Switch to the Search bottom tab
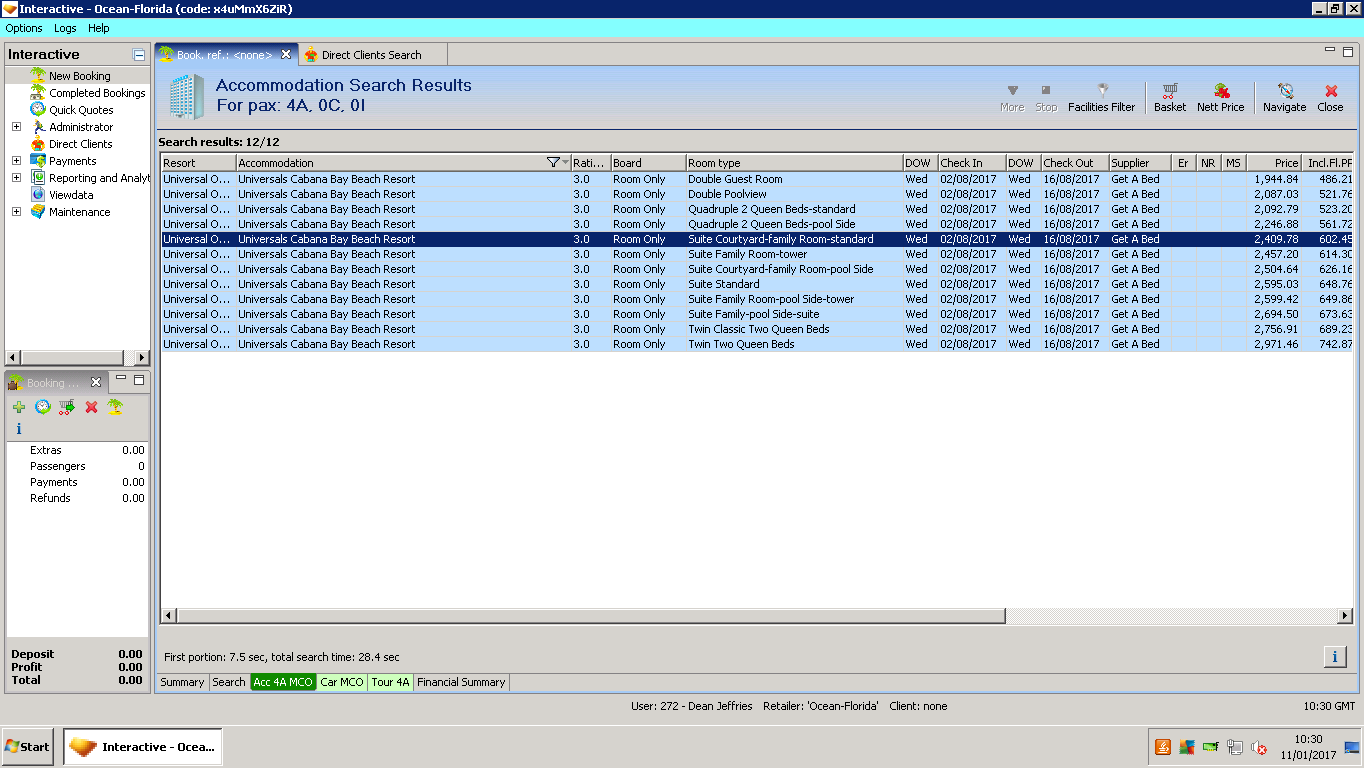 coord(229,682)
